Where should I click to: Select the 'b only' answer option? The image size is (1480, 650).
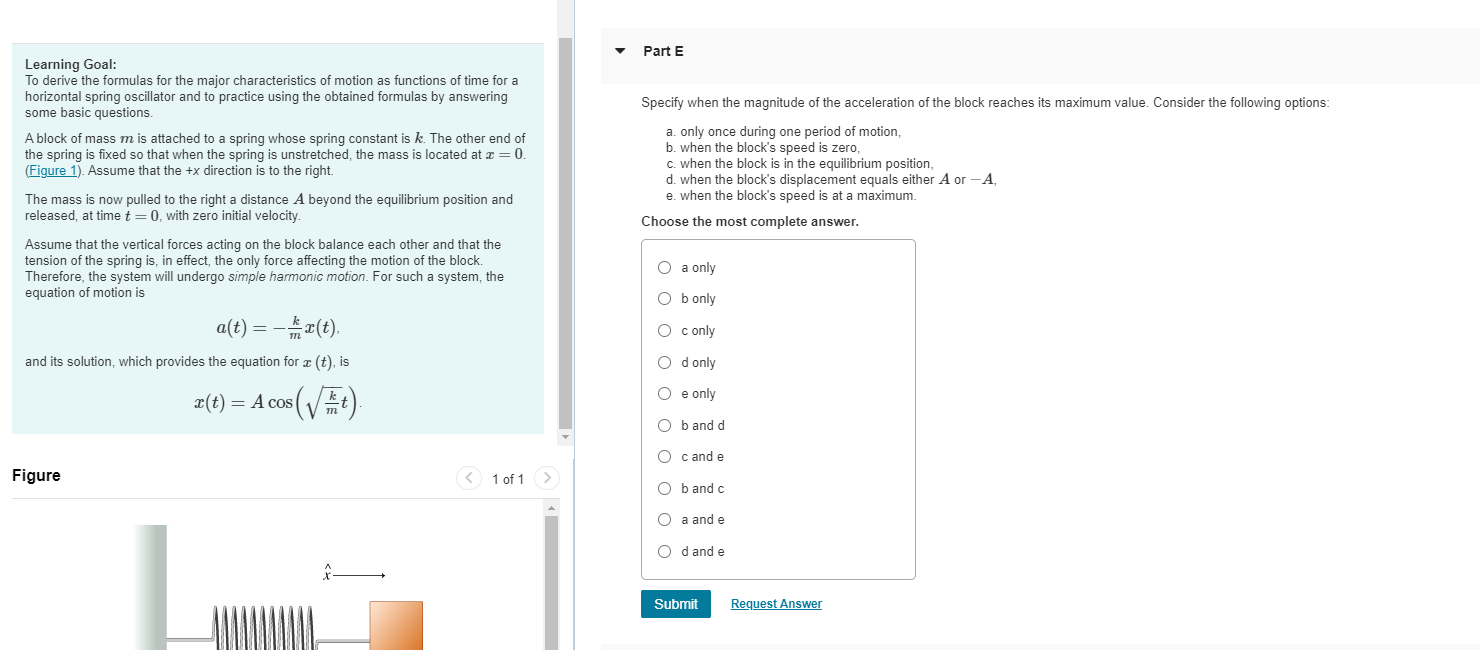click(x=664, y=298)
